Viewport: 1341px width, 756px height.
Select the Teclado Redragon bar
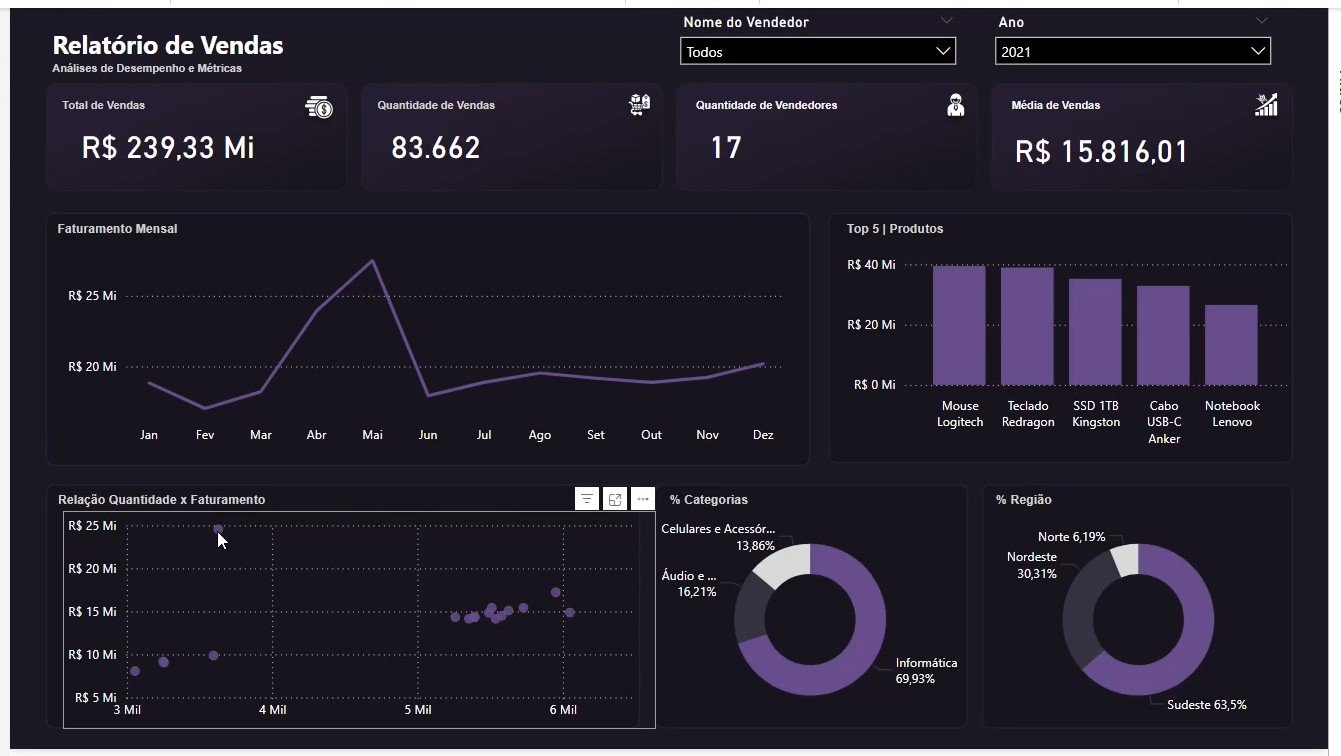[x=1027, y=326]
